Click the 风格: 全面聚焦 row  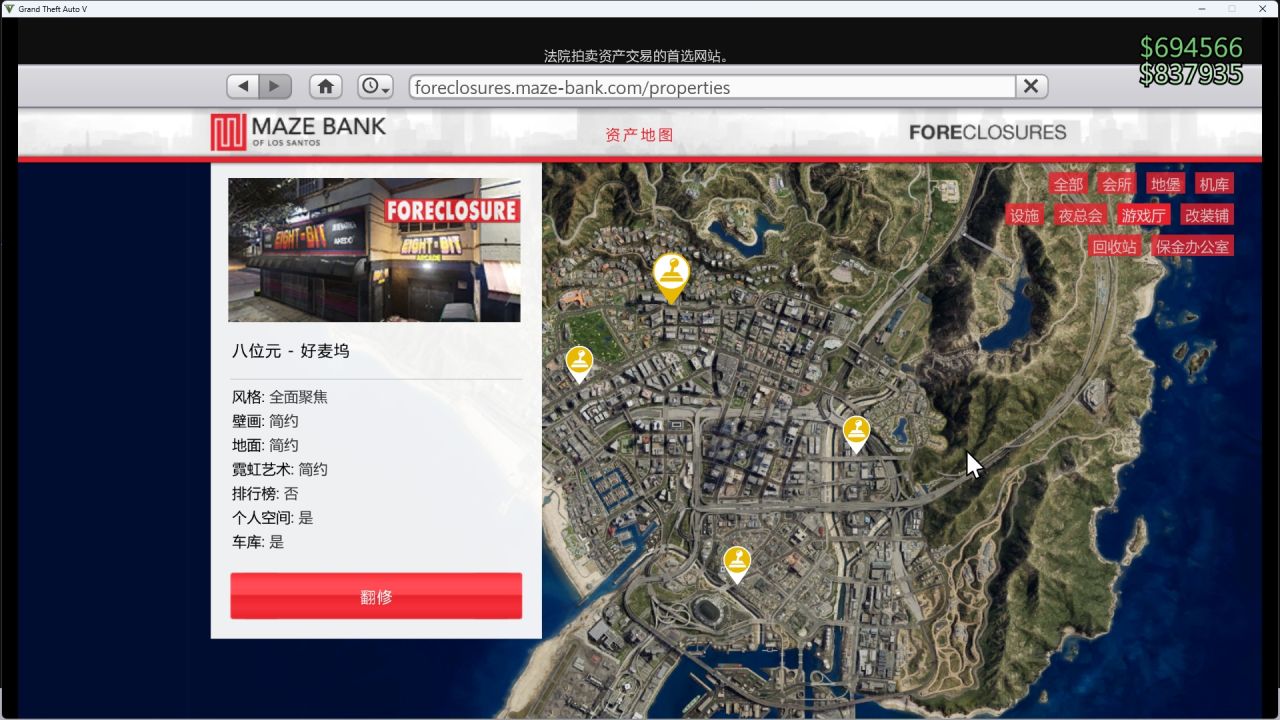click(x=280, y=397)
